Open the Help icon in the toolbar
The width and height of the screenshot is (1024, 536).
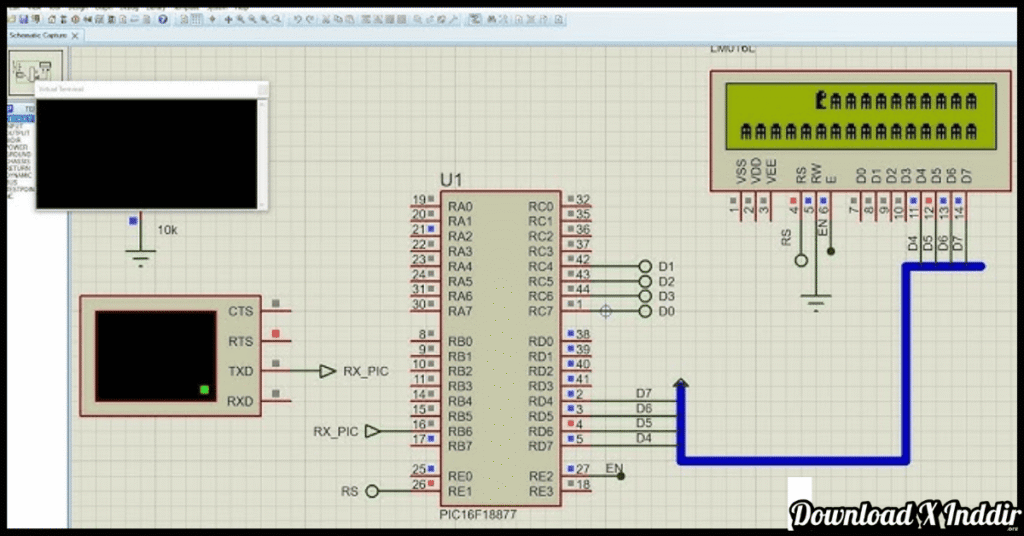[x=162, y=19]
